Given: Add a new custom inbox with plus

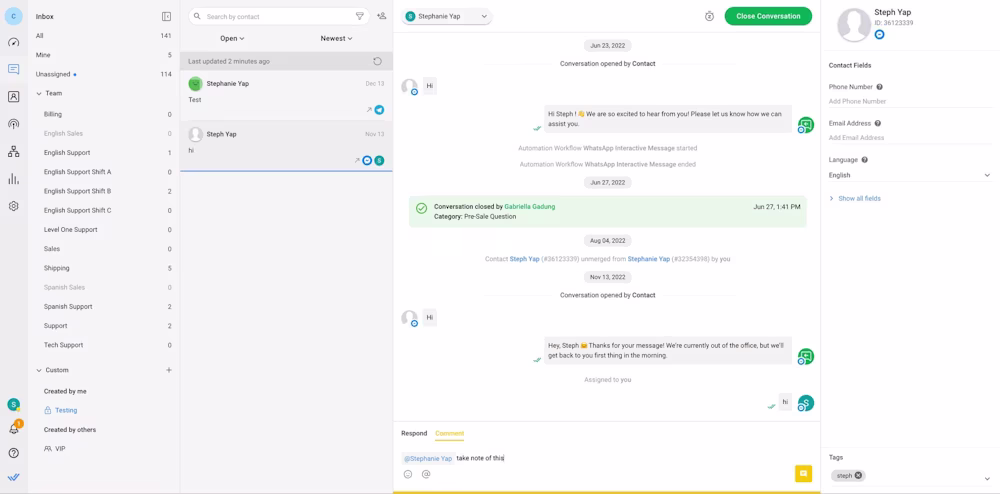Looking at the screenshot, I should coord(169,370).
